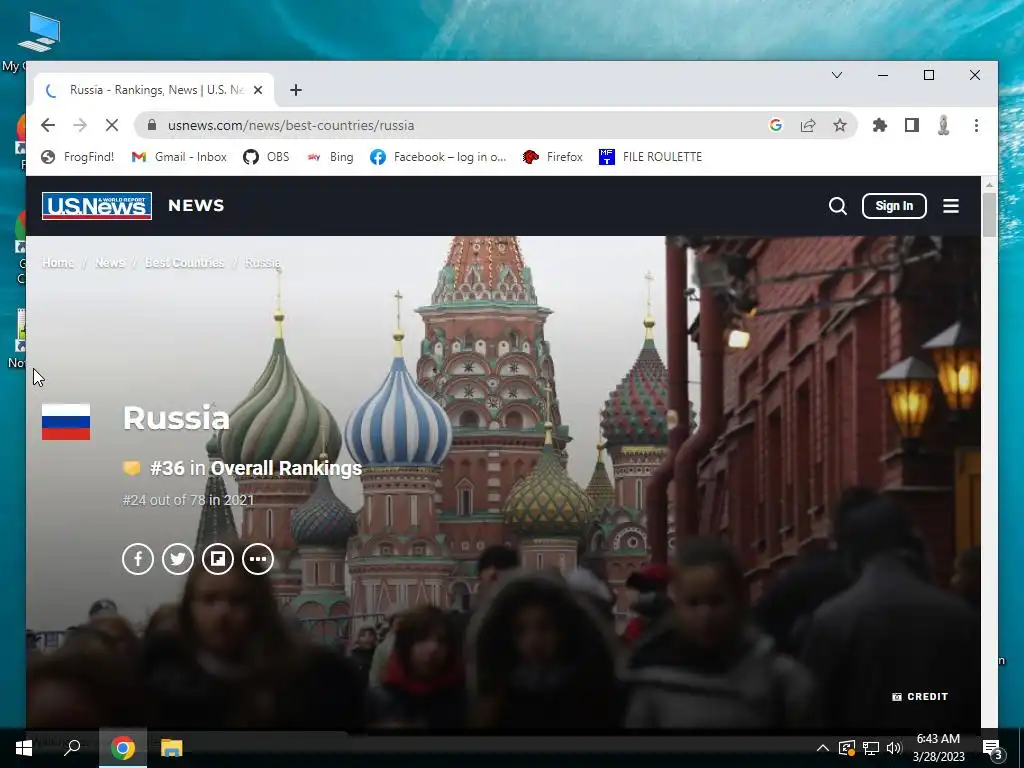Click the scrollbar up arrow

989,185
